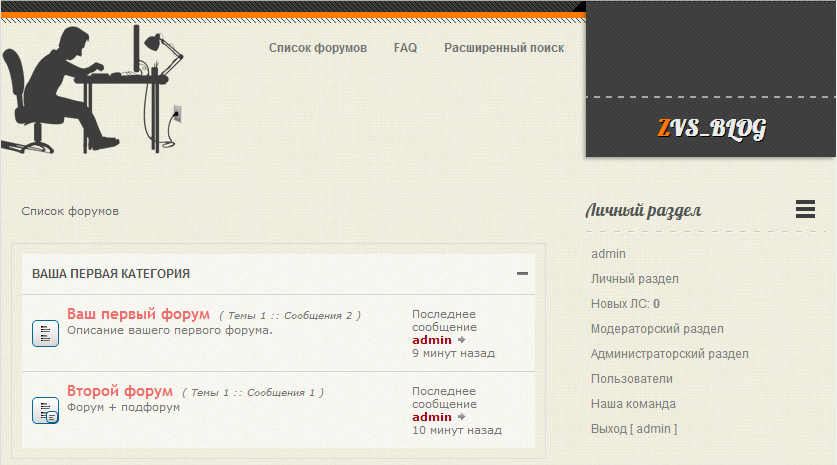Open the Ваш первый форум forum
The width and height of the screenshot is (837, 465).
[138, 314]
